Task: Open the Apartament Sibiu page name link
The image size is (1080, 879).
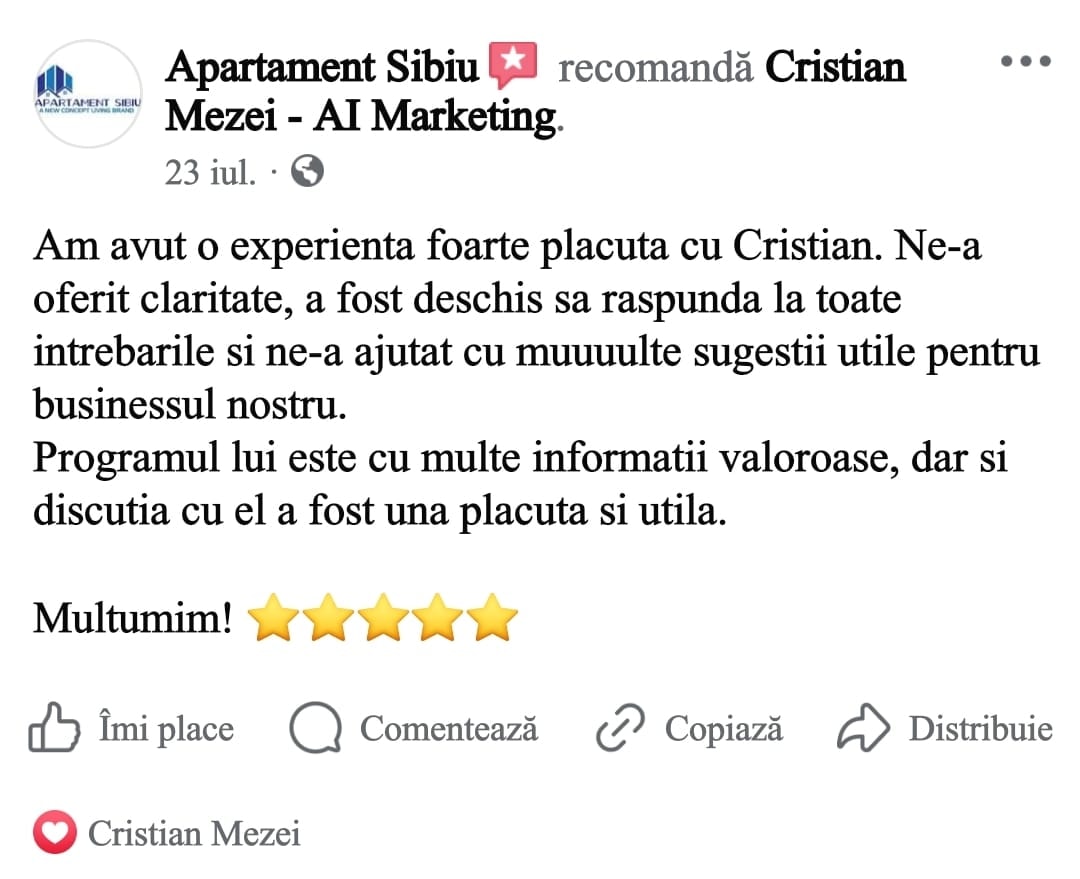Action: (x=322, y=67)
